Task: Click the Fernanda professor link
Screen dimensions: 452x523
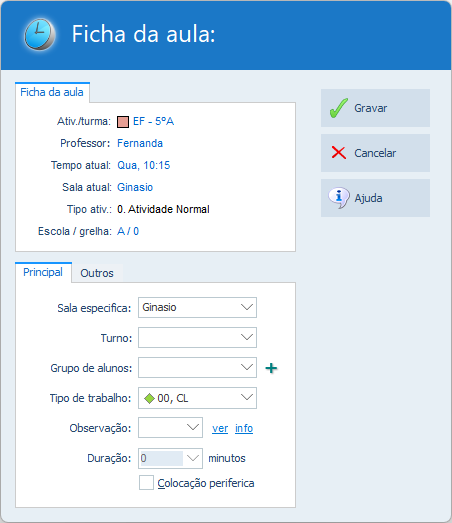Action: pyautogui.click(x=140, y=143)
